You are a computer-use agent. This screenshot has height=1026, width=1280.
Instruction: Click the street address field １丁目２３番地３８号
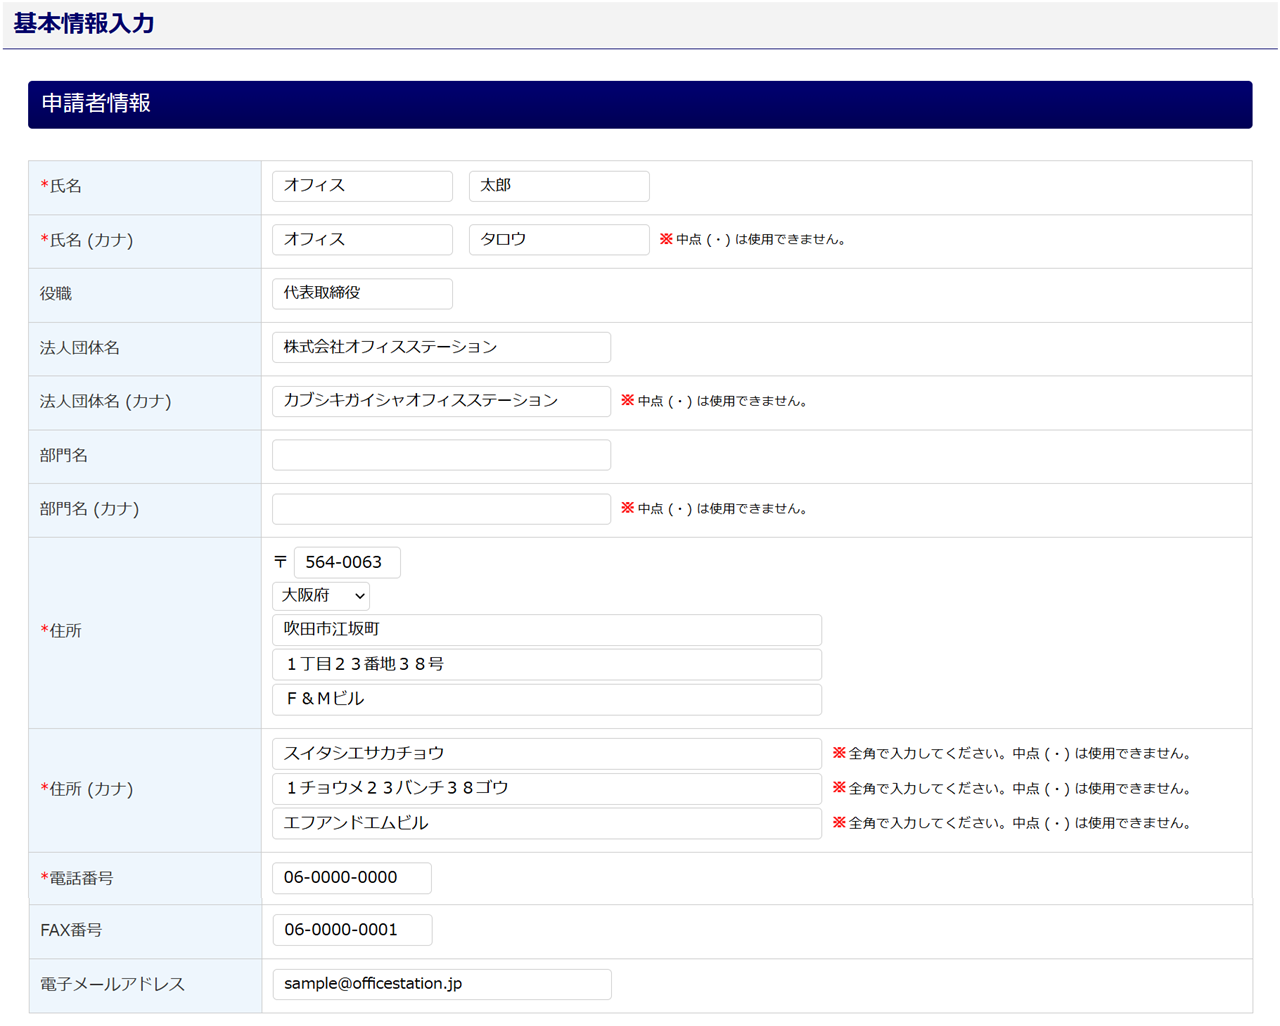tap(546, 664)
